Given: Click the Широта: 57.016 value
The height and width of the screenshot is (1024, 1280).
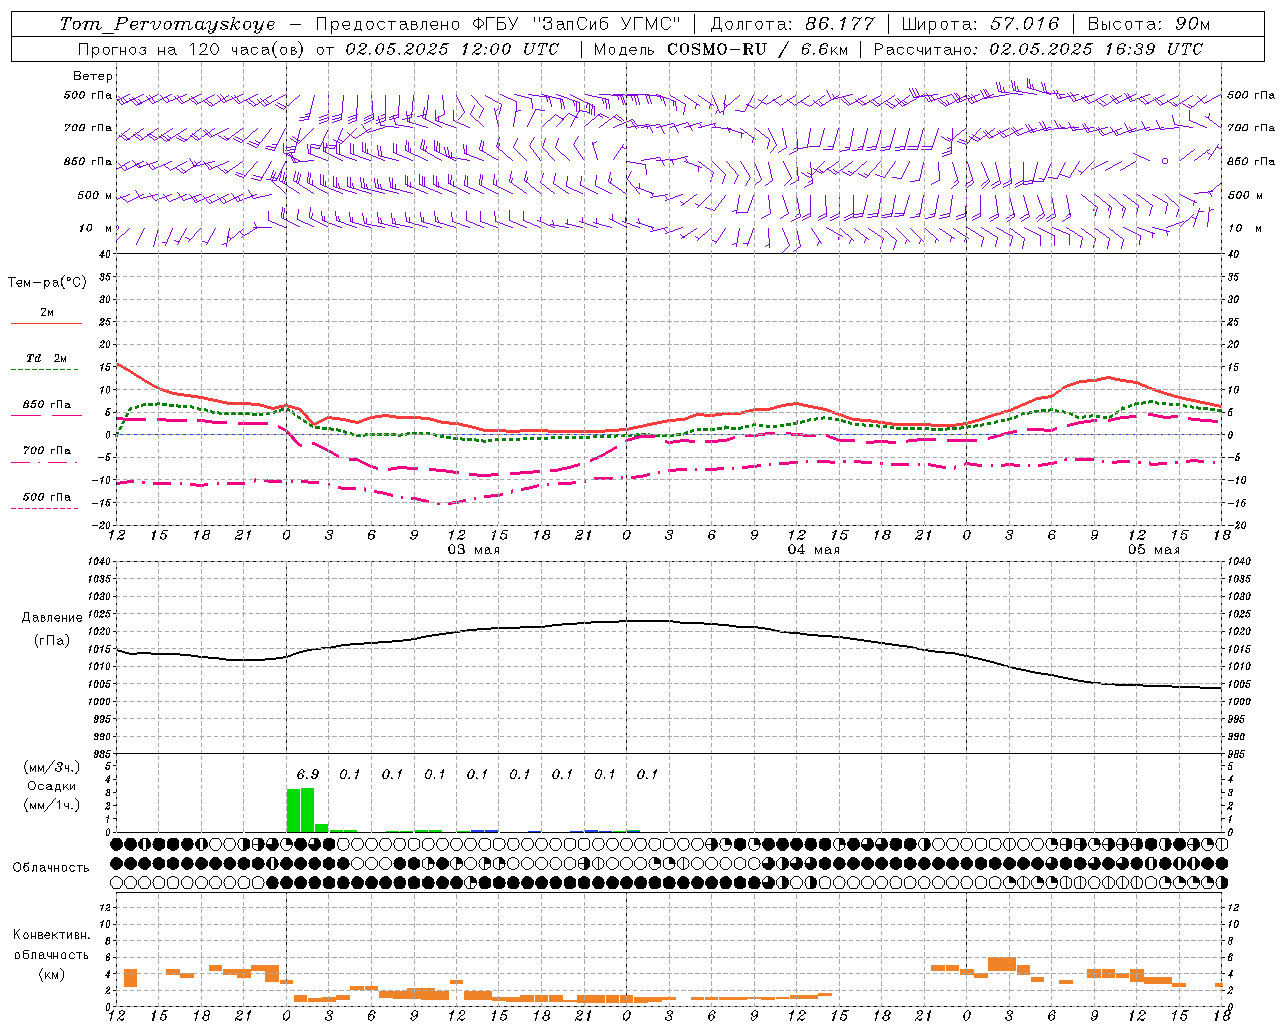Looking at the screenshot, I should pos(980,24).
